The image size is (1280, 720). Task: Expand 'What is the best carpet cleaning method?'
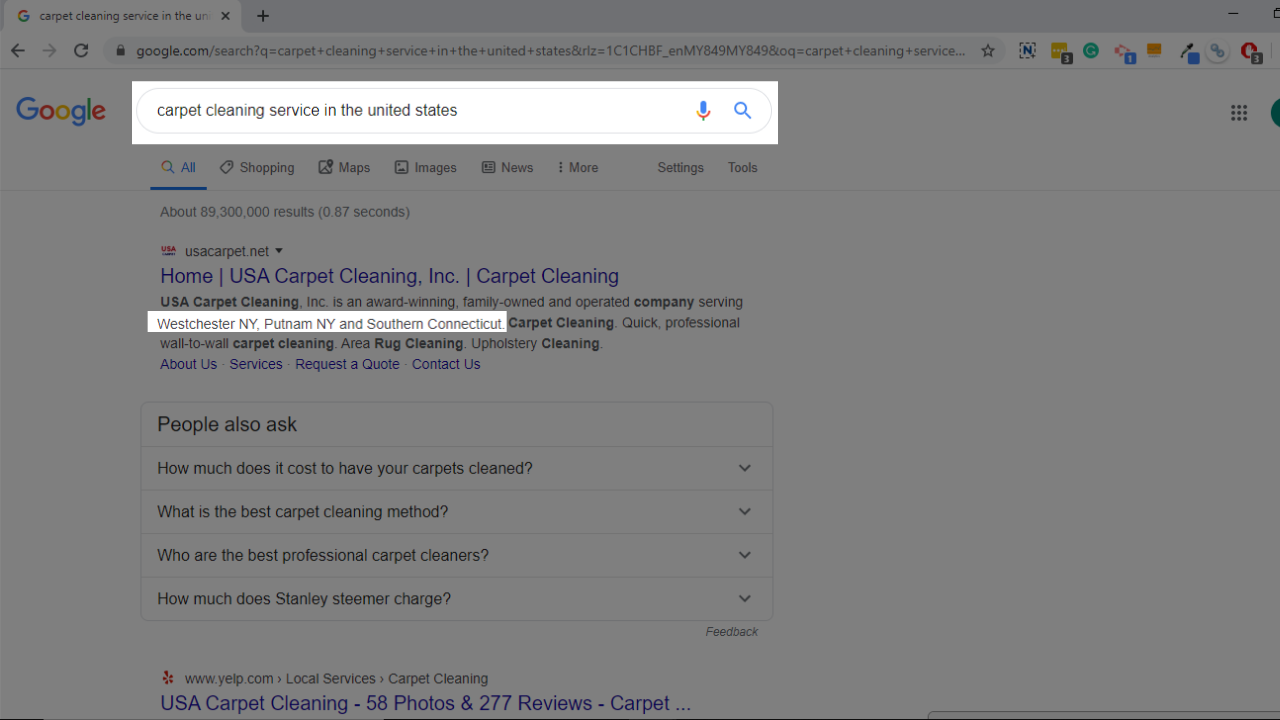(456, 512)
